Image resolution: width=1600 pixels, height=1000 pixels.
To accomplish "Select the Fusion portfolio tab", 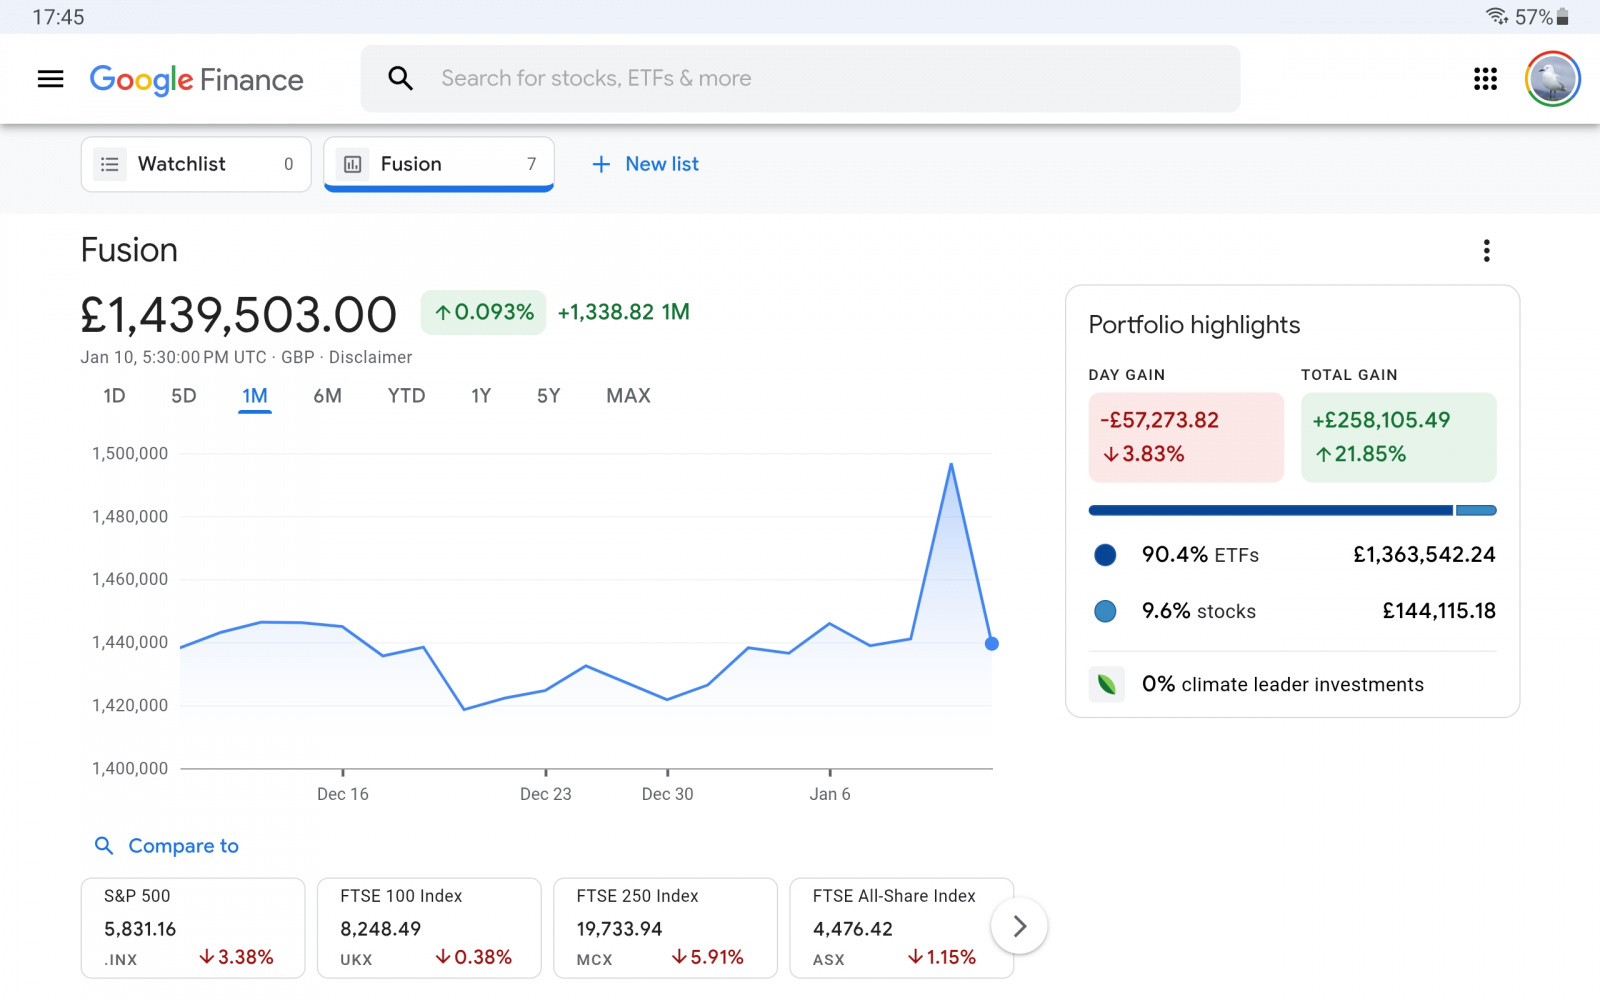I will tap(439, 164).
